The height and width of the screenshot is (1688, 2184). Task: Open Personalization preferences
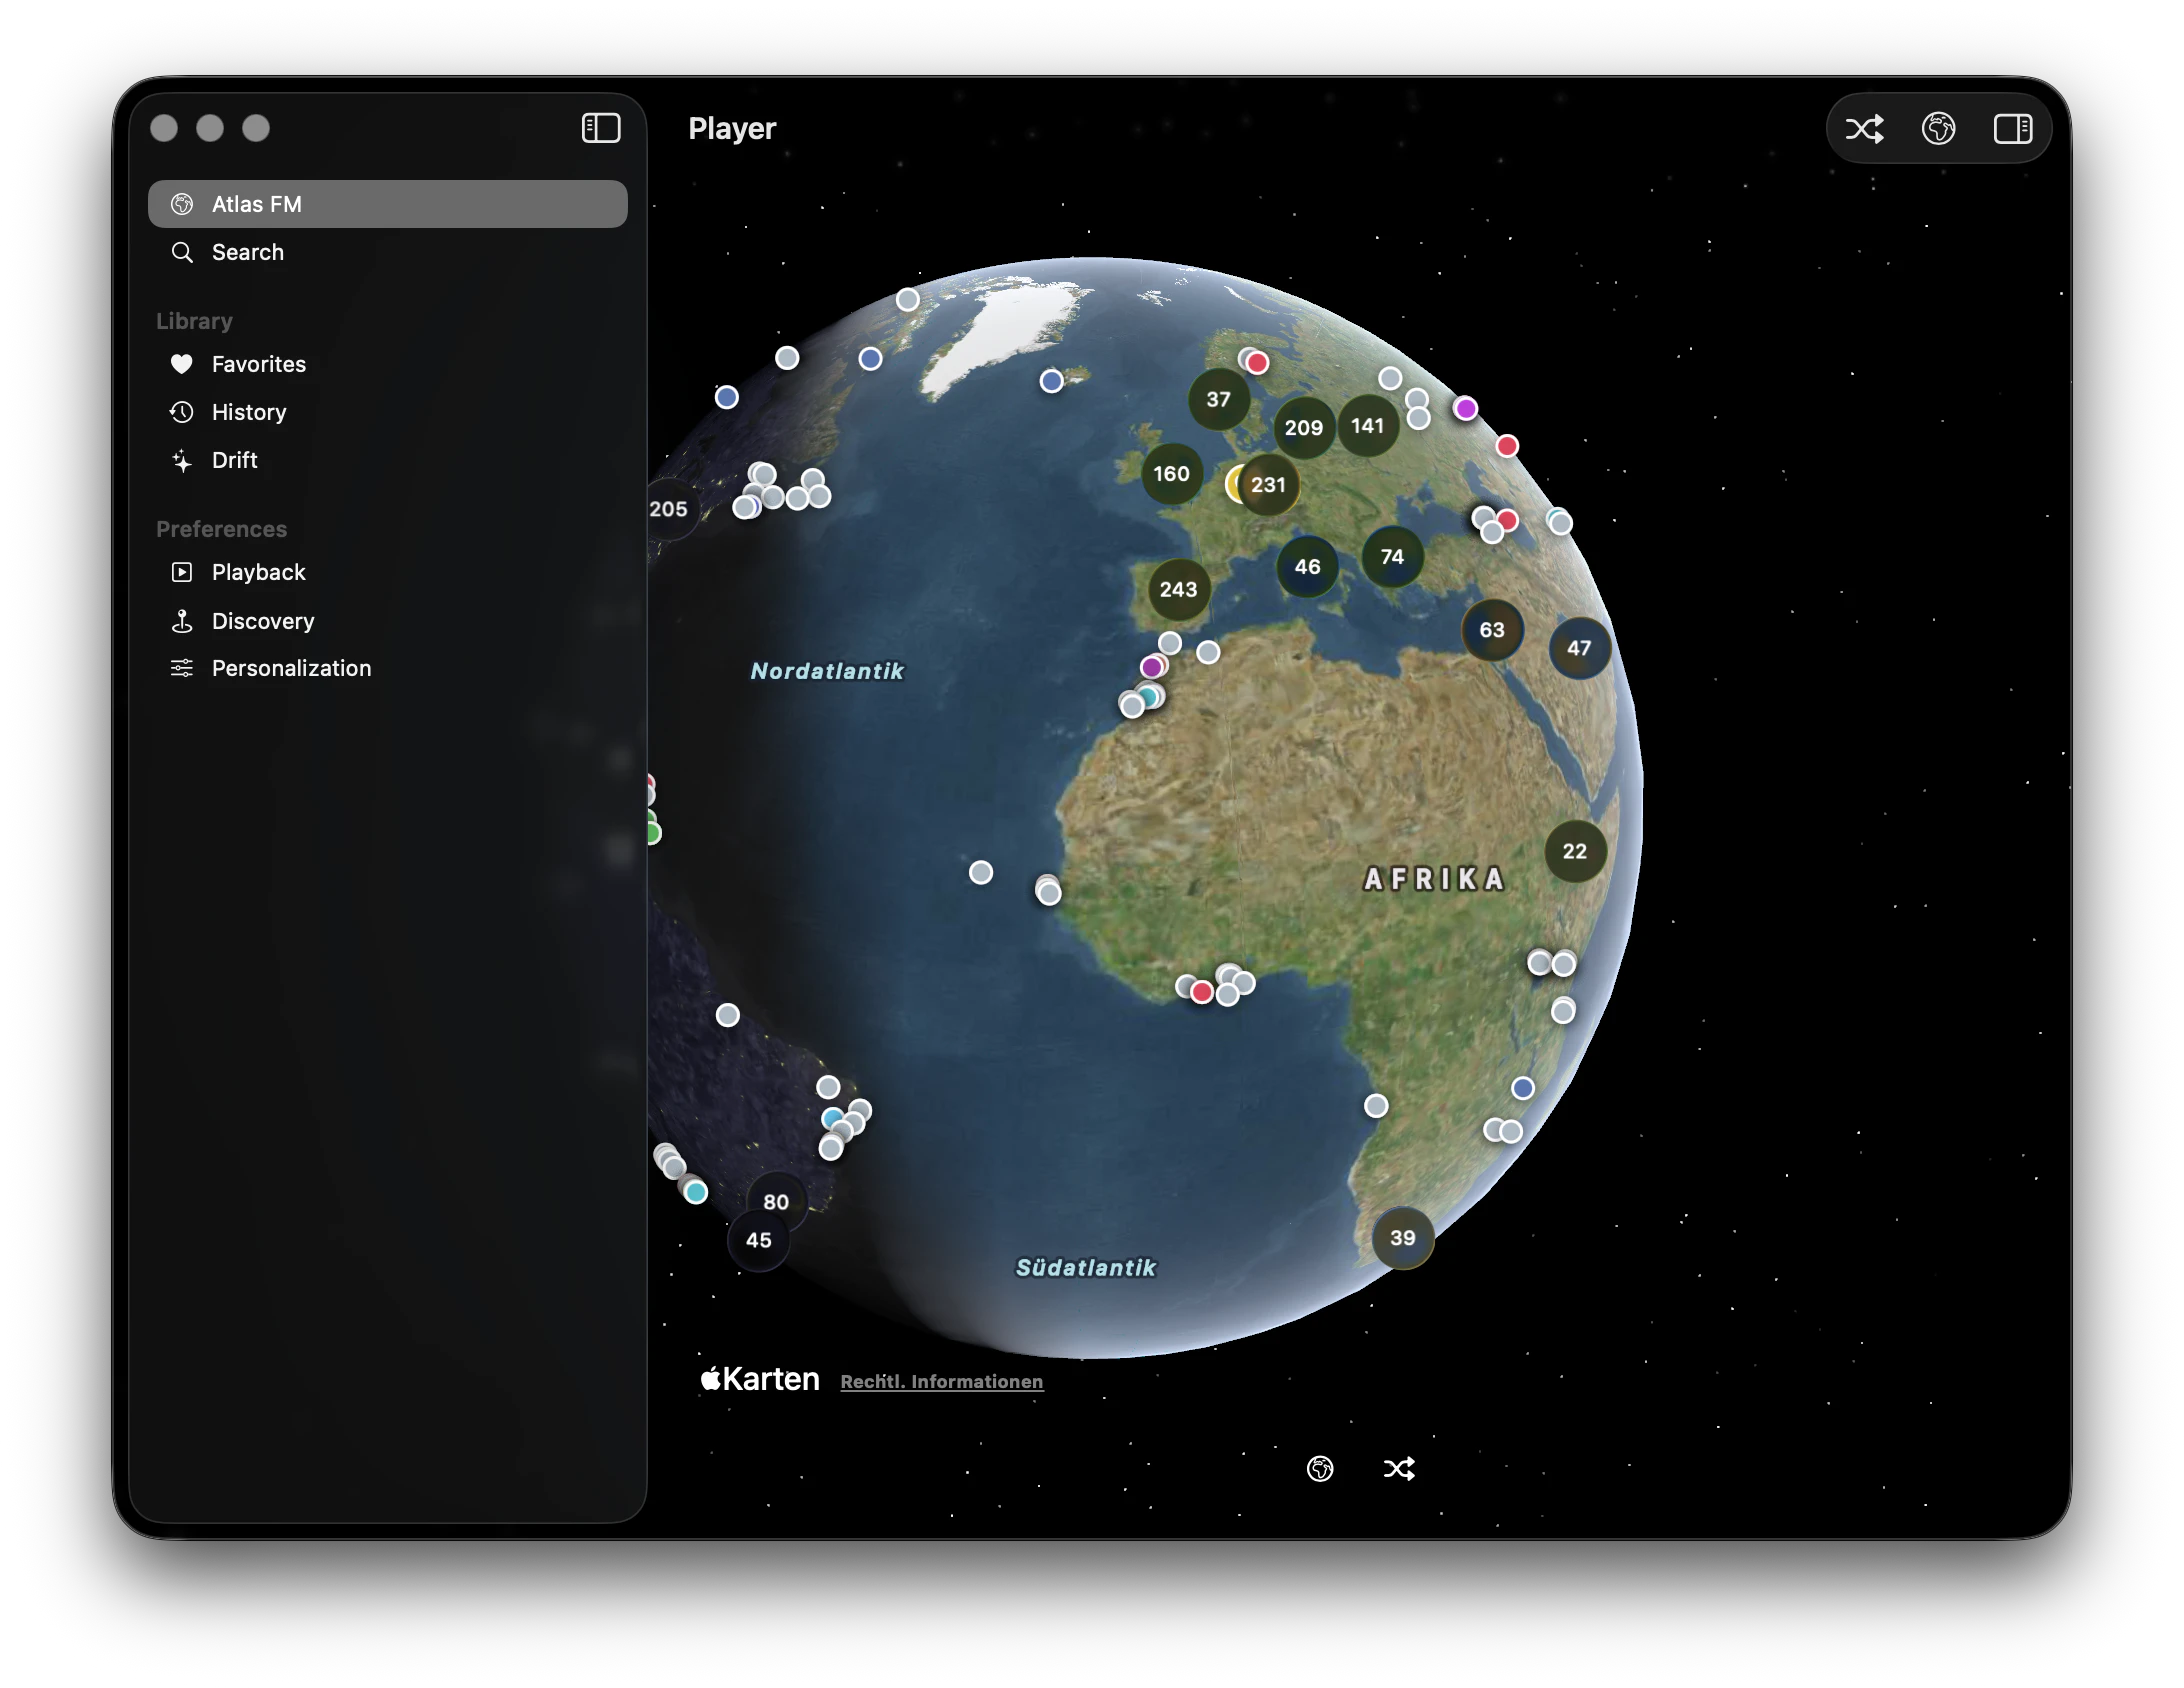[x=388, y=668]
